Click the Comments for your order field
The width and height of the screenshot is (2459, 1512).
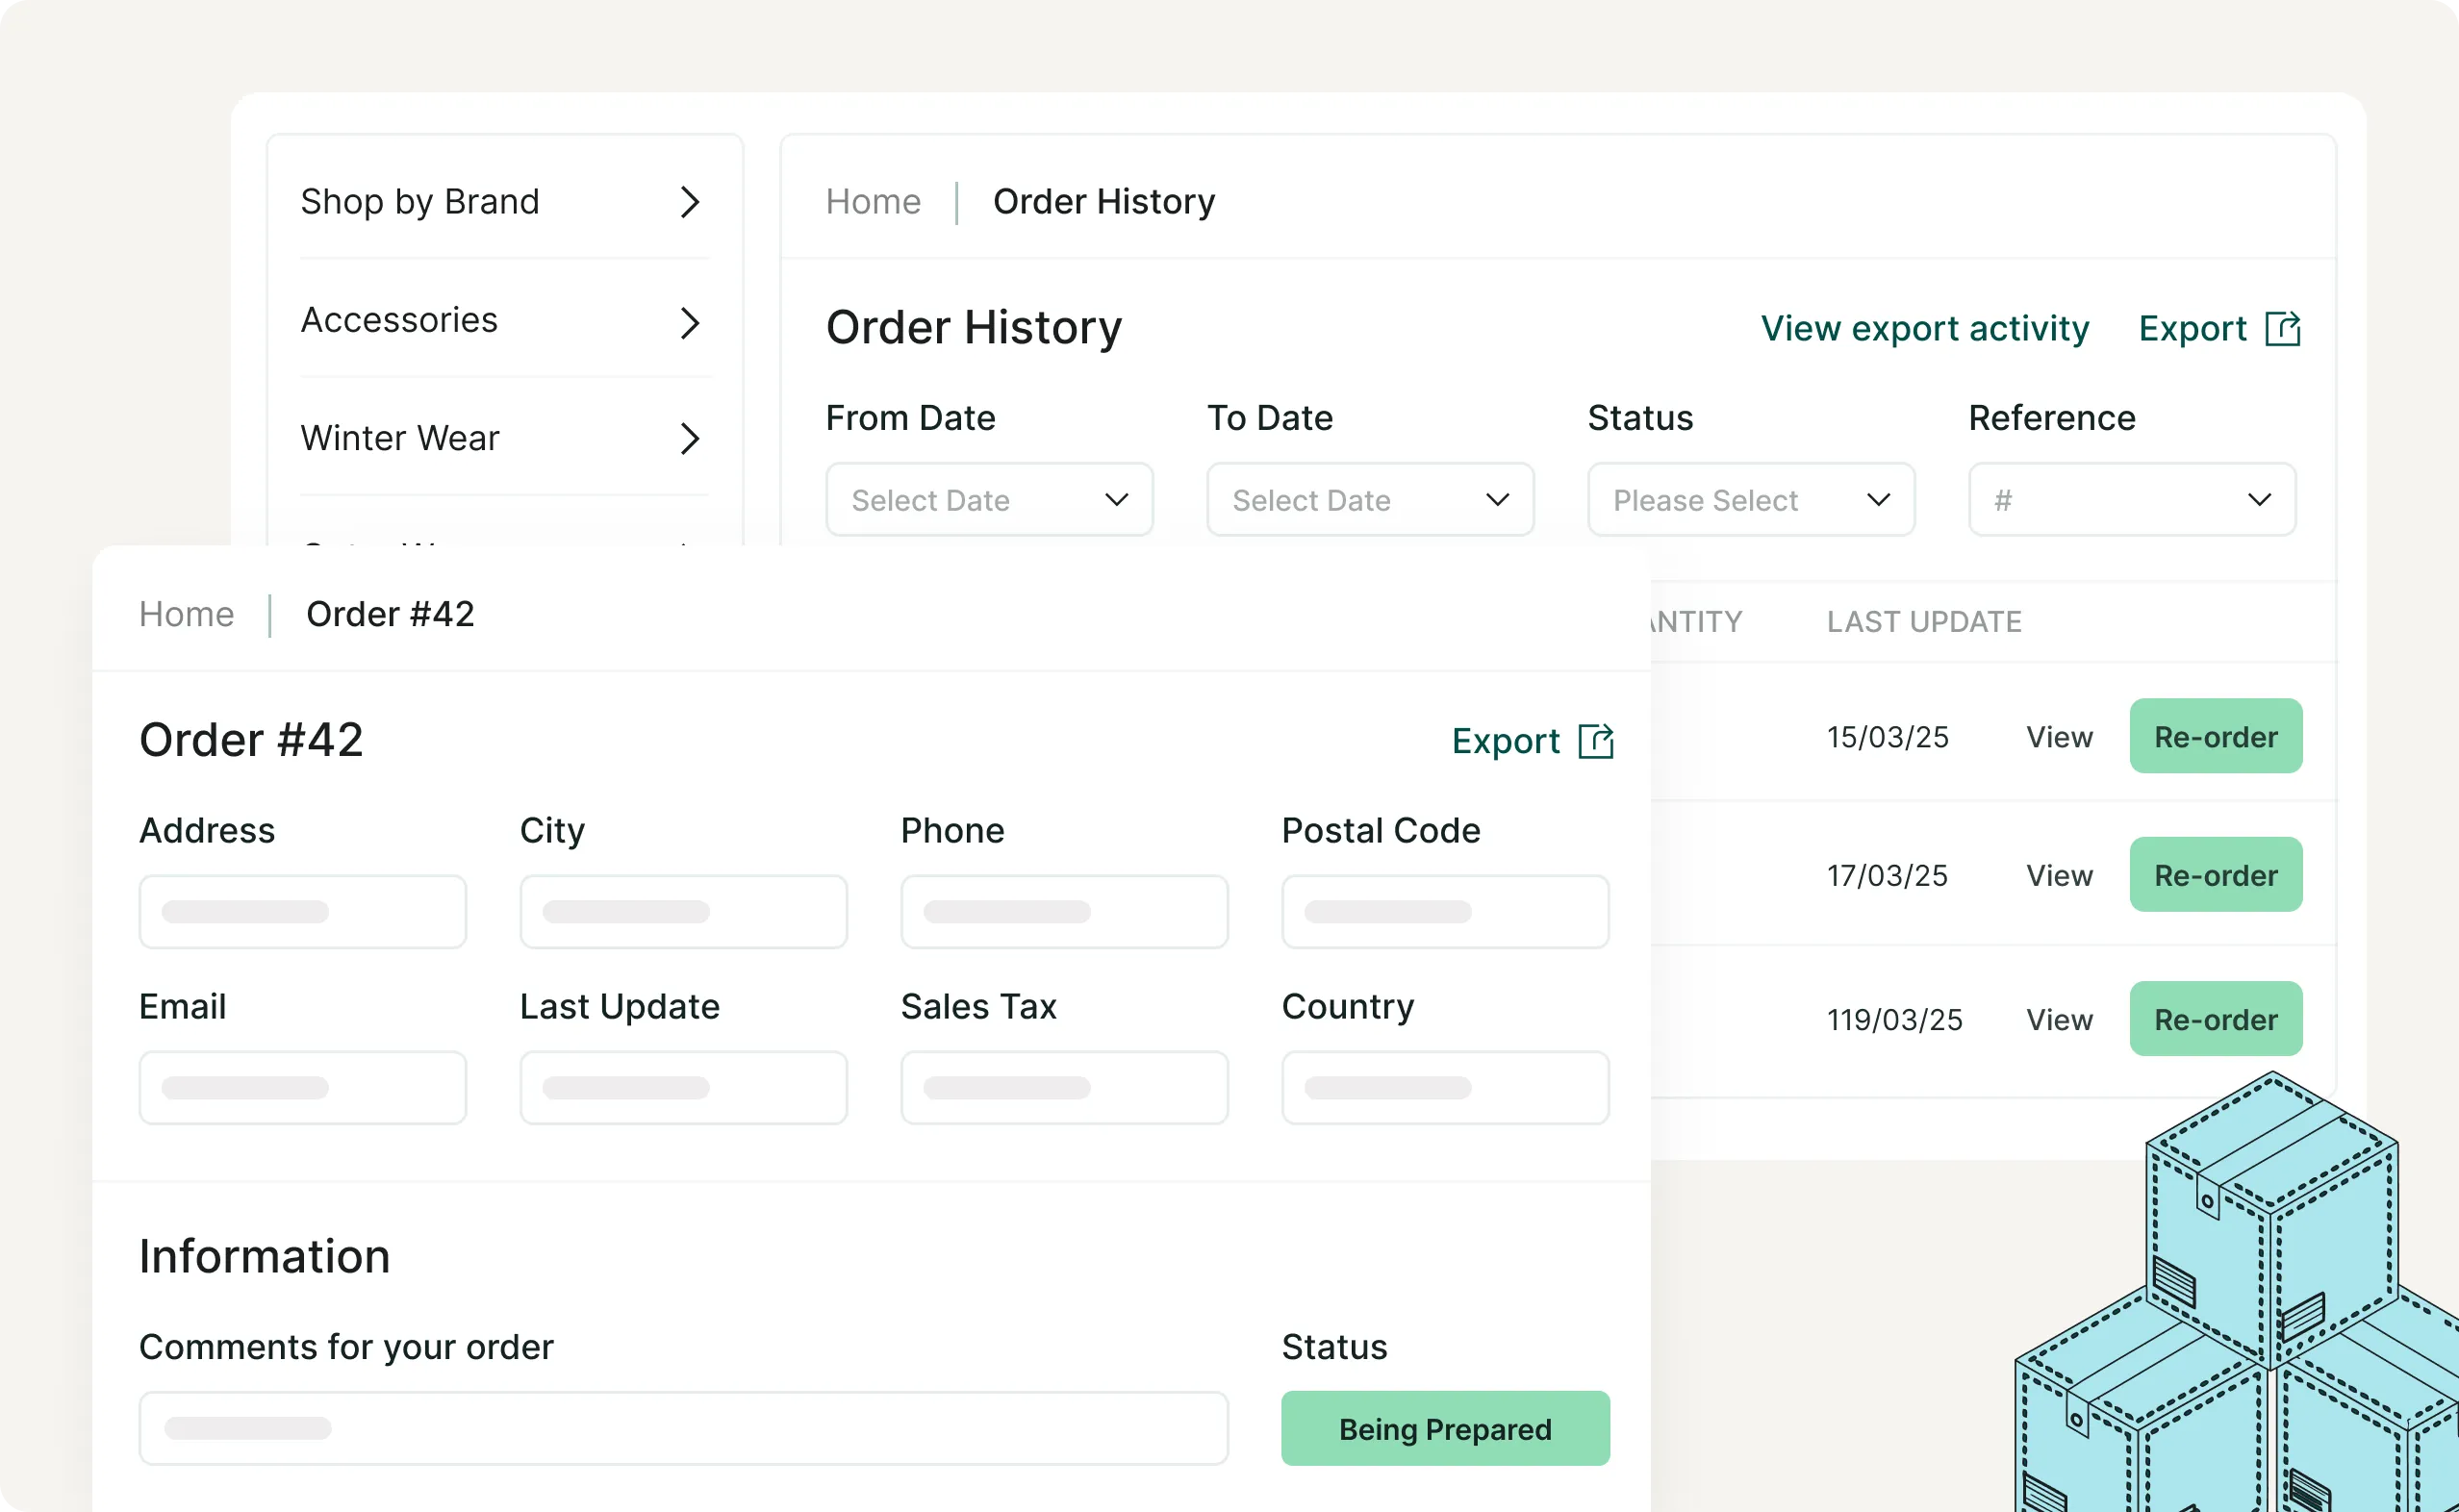(x=683, y=1428)
